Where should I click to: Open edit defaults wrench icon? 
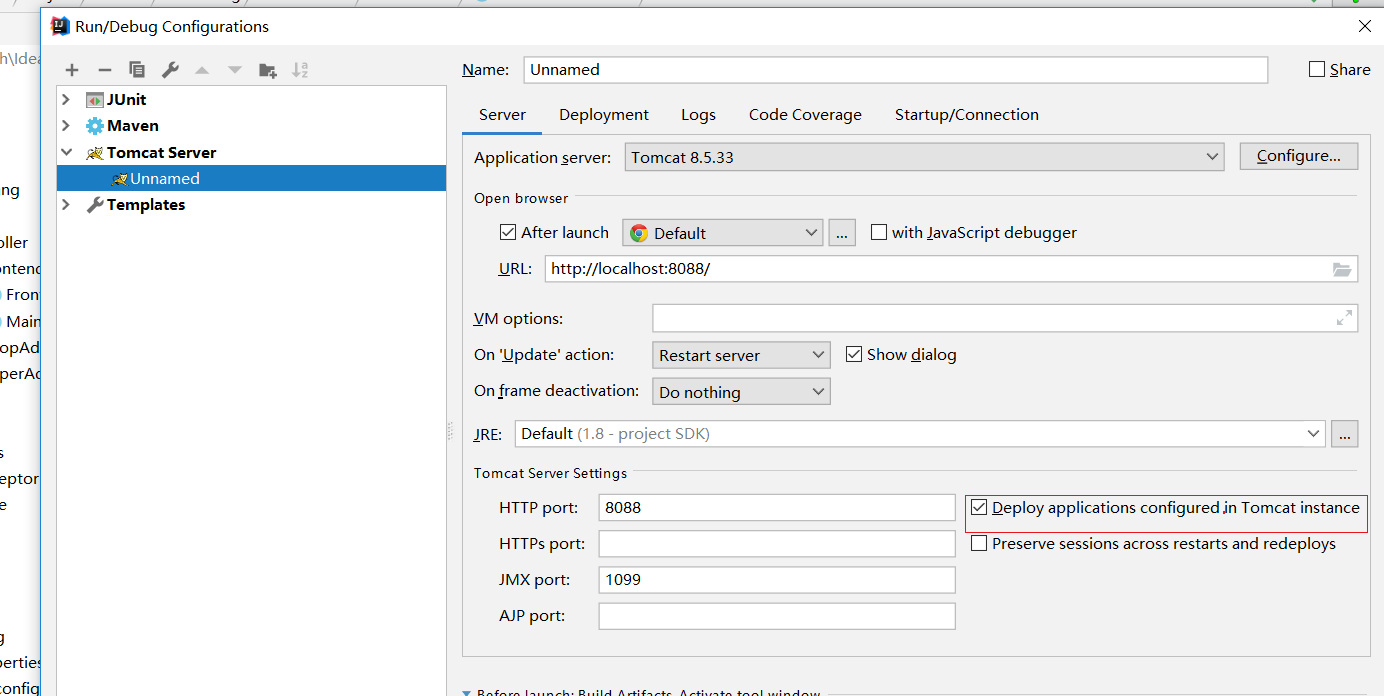pyautogui.click(x=170, y=70)
